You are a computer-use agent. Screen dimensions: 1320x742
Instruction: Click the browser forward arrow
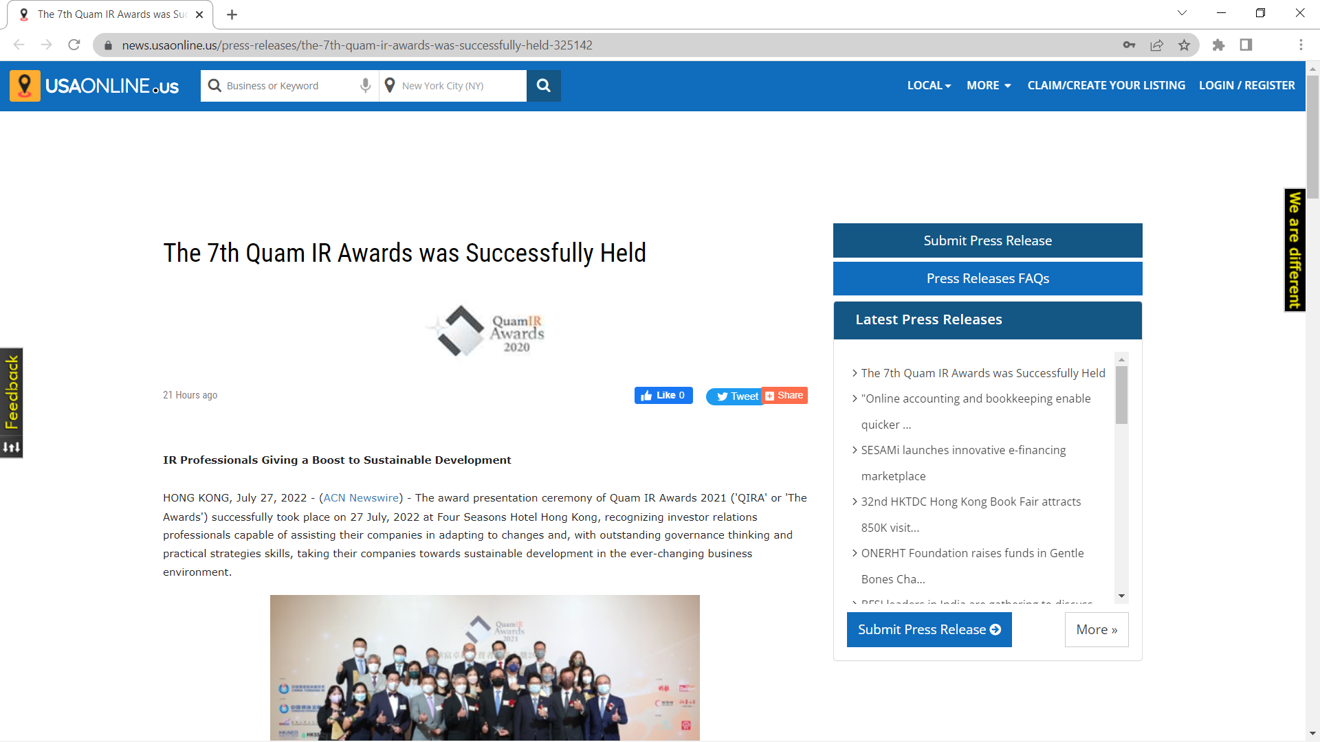click(x=46, y=45)
